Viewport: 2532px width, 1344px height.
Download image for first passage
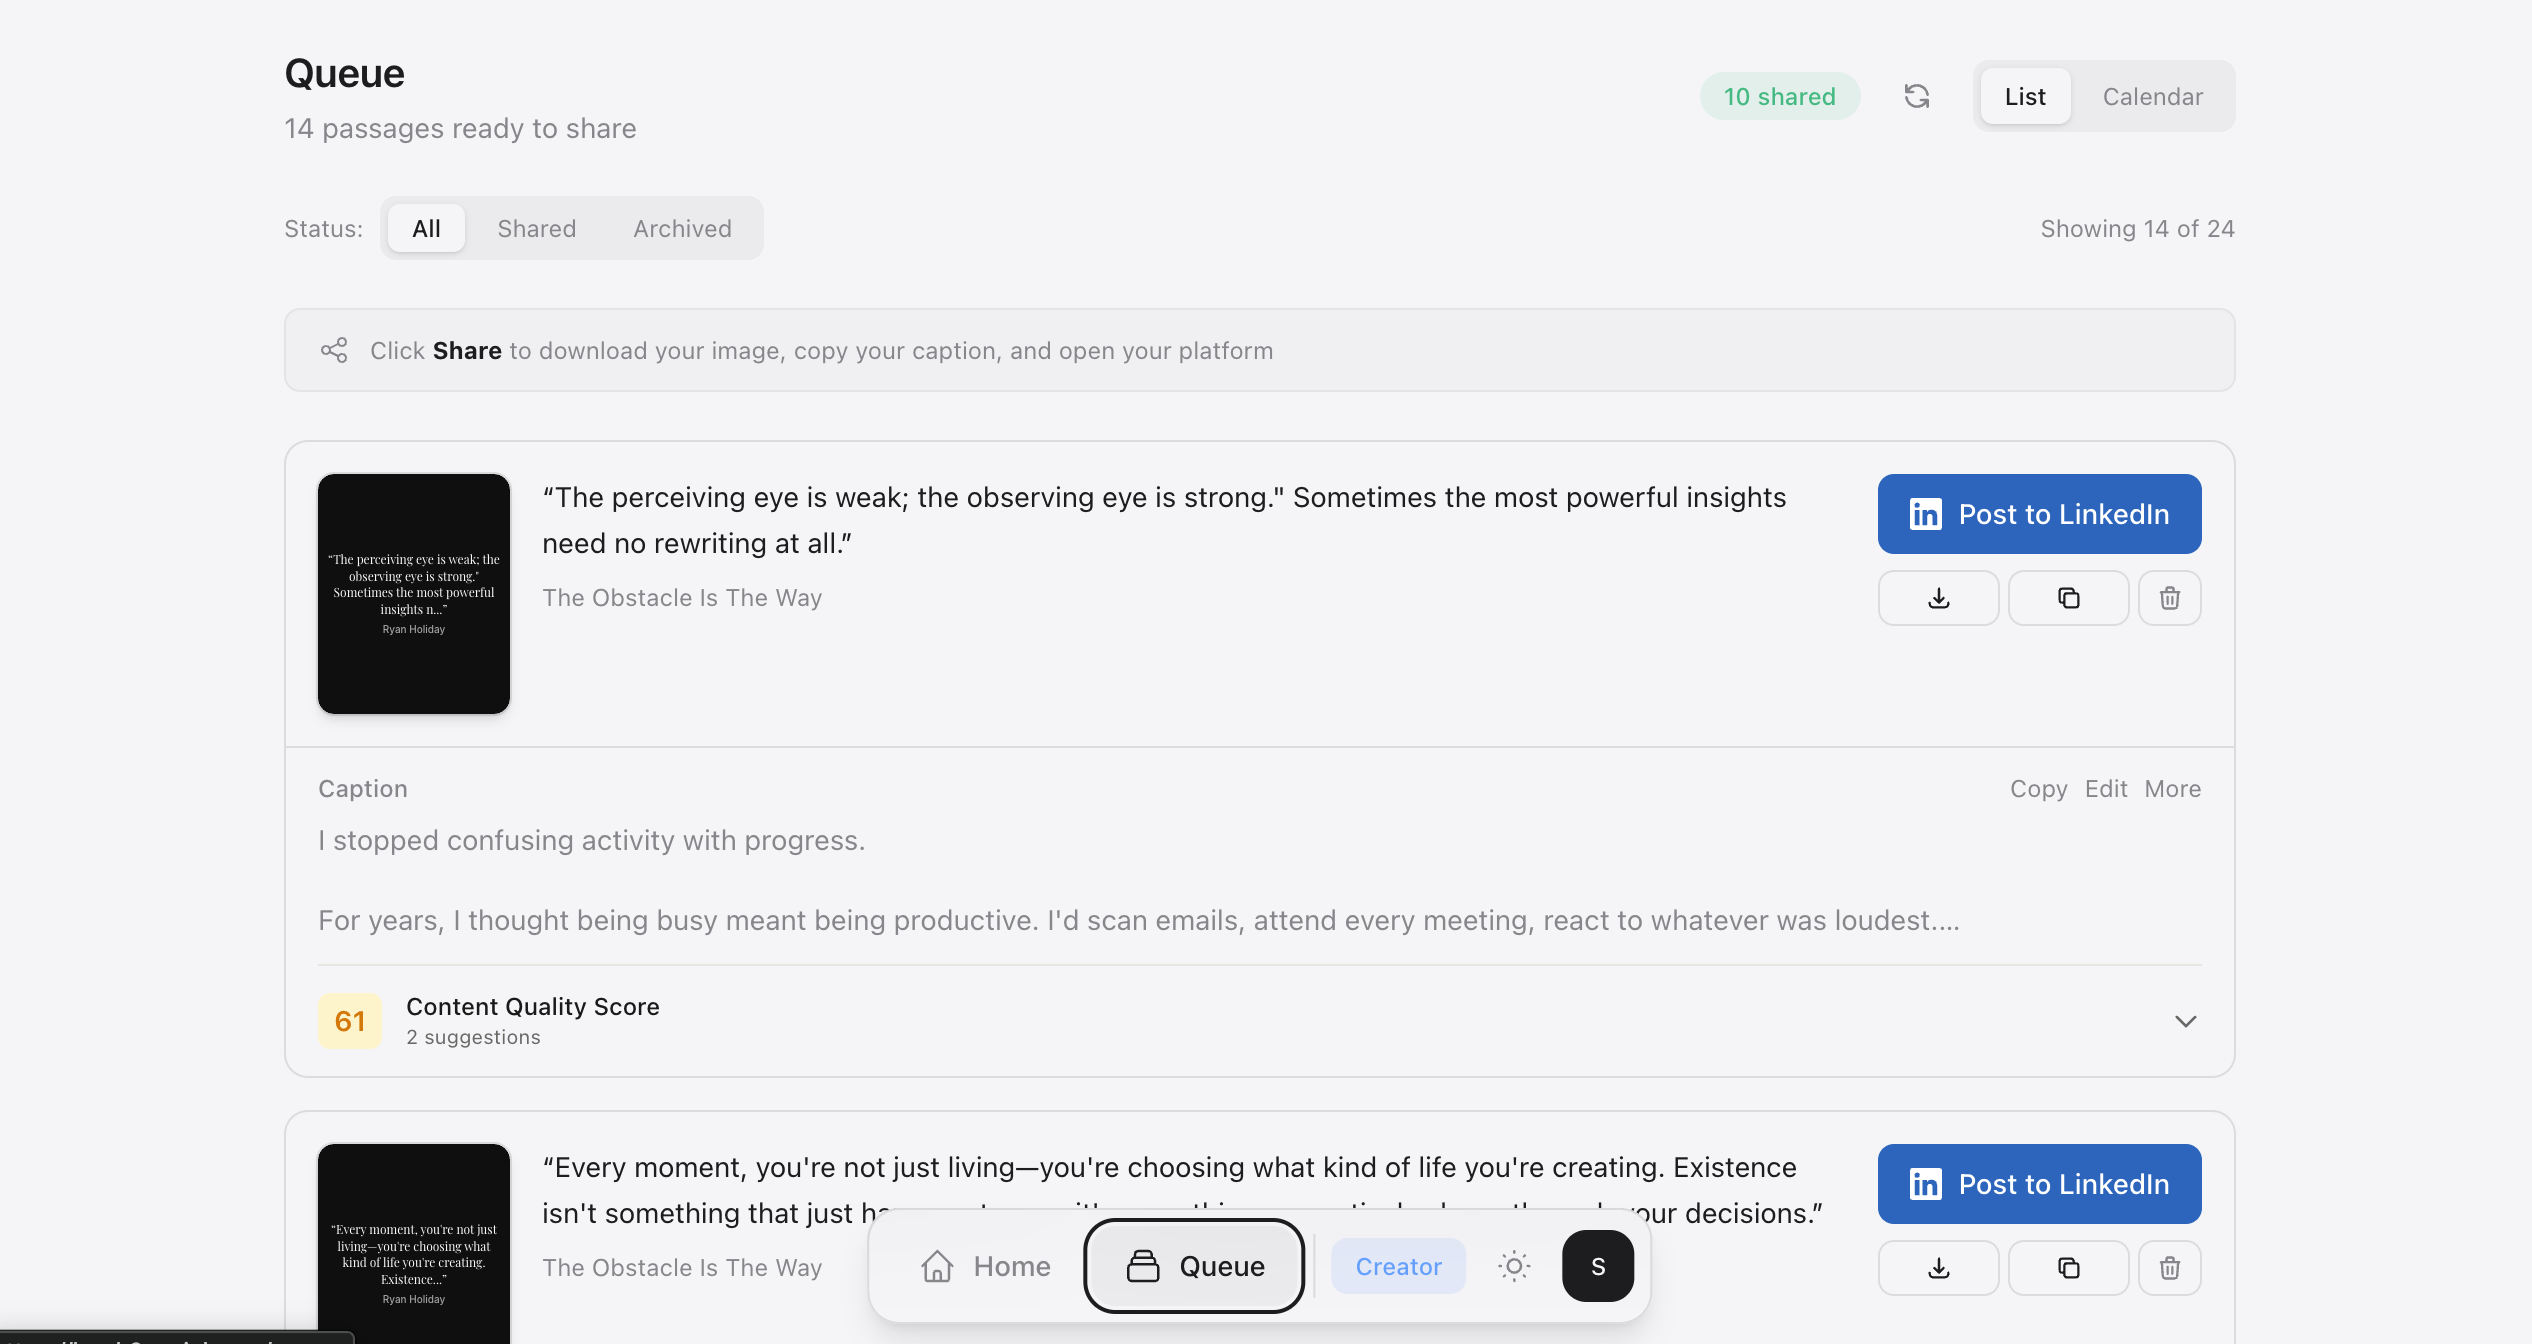coord(1938,598)
